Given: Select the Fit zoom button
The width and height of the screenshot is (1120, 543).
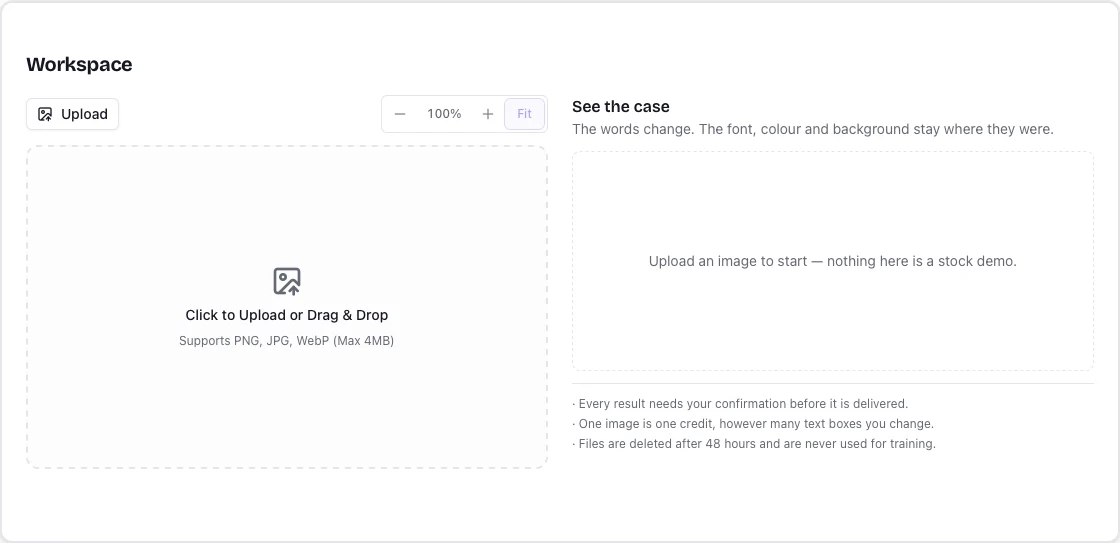Looking at the screenshot, I should pos(524,114).
